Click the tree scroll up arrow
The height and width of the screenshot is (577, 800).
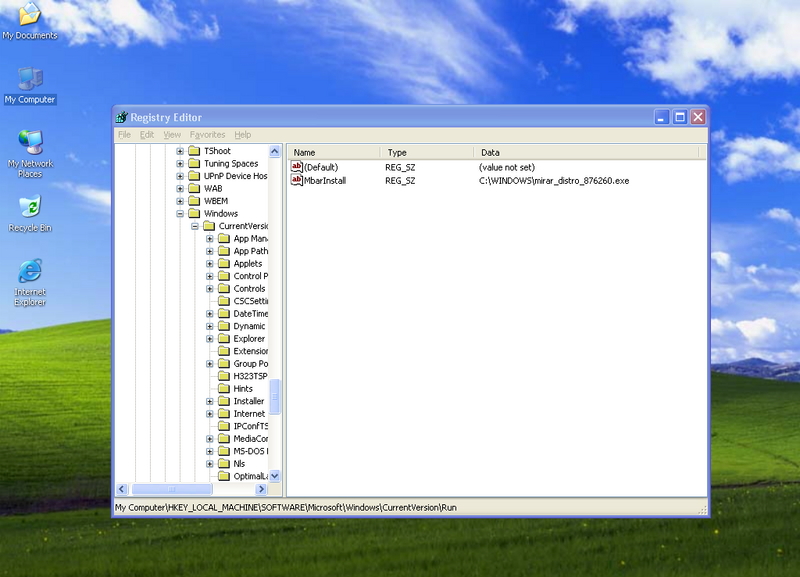tap(274, 151)
